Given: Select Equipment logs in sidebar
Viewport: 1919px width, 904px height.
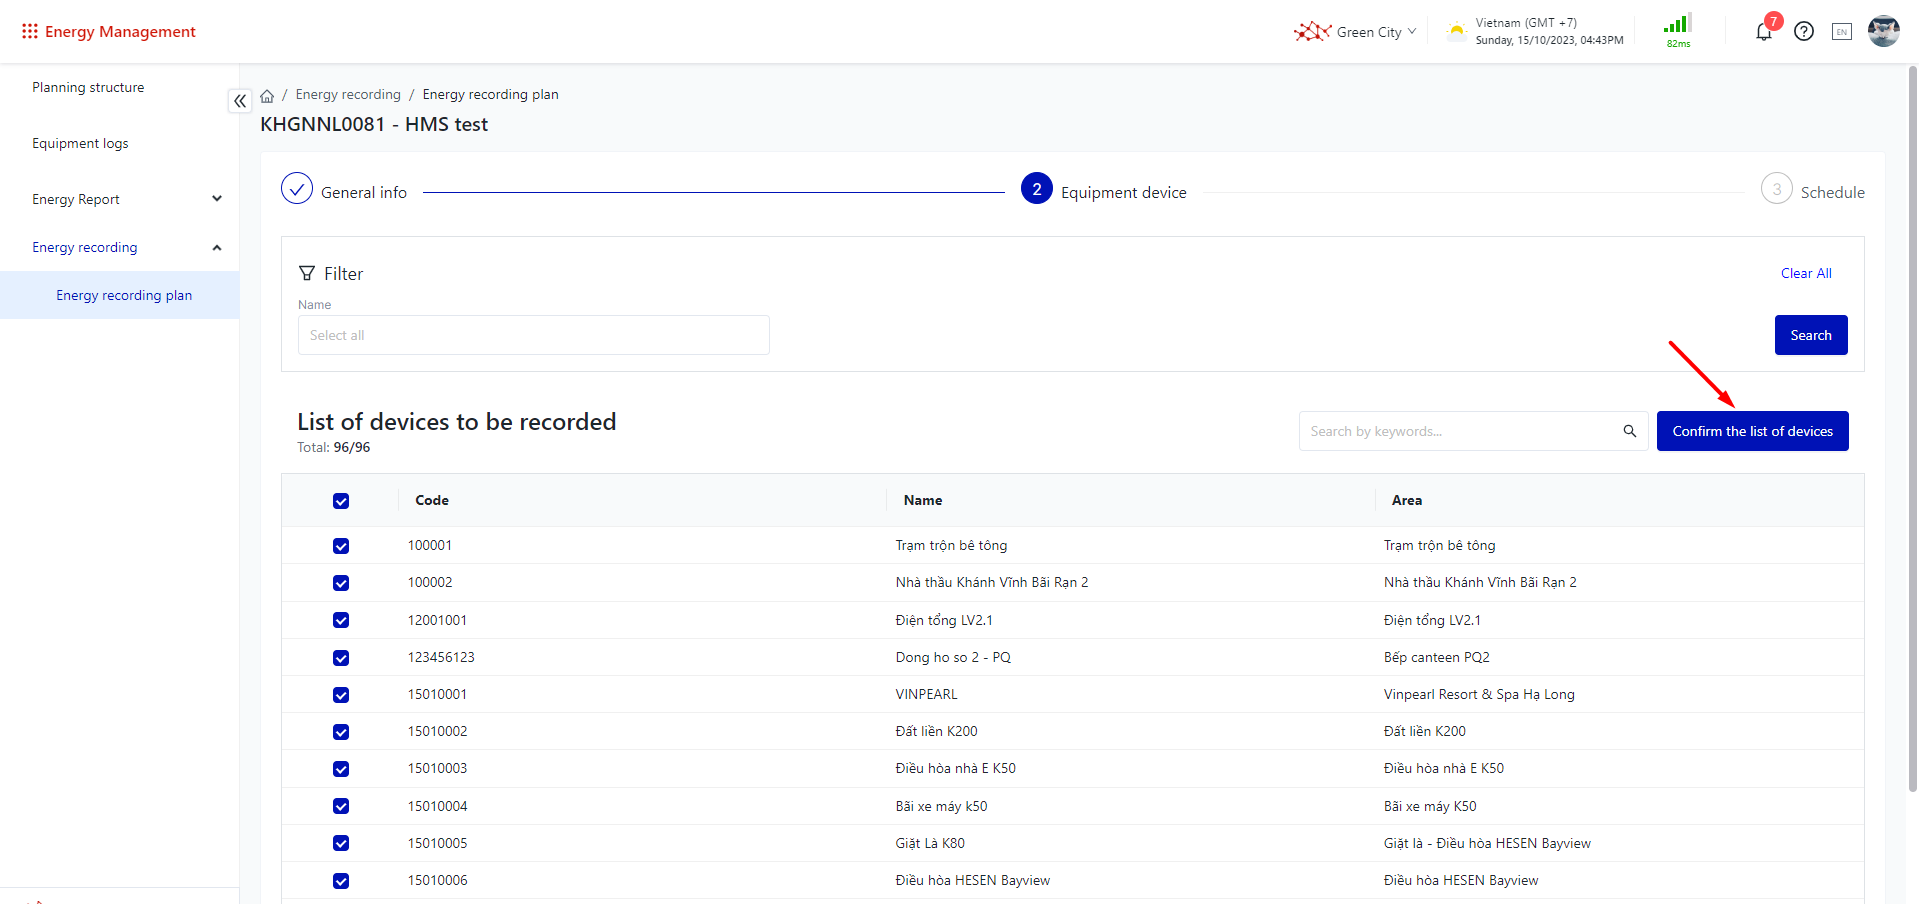Looking at the screenshot, I should [x=80, y=144].
